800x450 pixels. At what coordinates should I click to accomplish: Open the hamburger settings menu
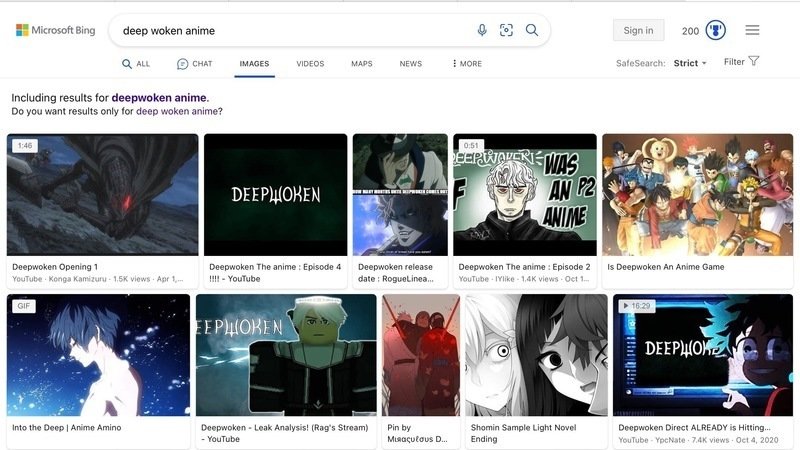click(x=752, y=30)
